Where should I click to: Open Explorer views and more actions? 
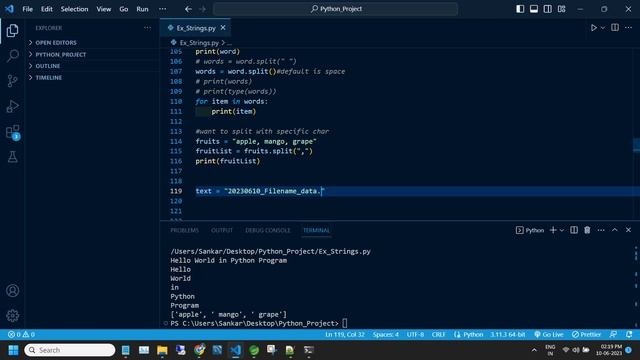pyautogui.click(x=147, y=28)
